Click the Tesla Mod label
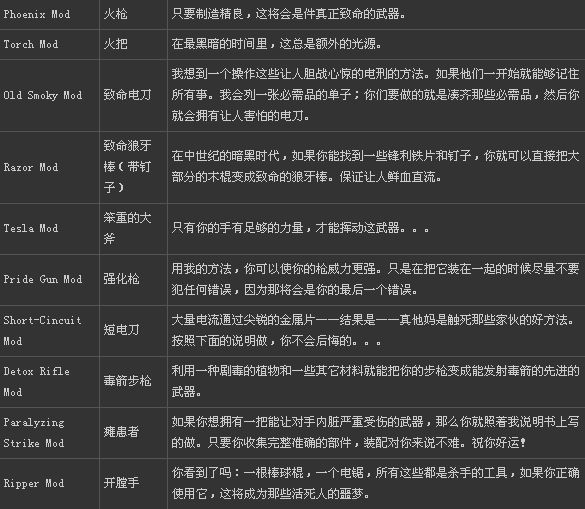This screenshot has height=509, width=585. click(x=31, y=228)
